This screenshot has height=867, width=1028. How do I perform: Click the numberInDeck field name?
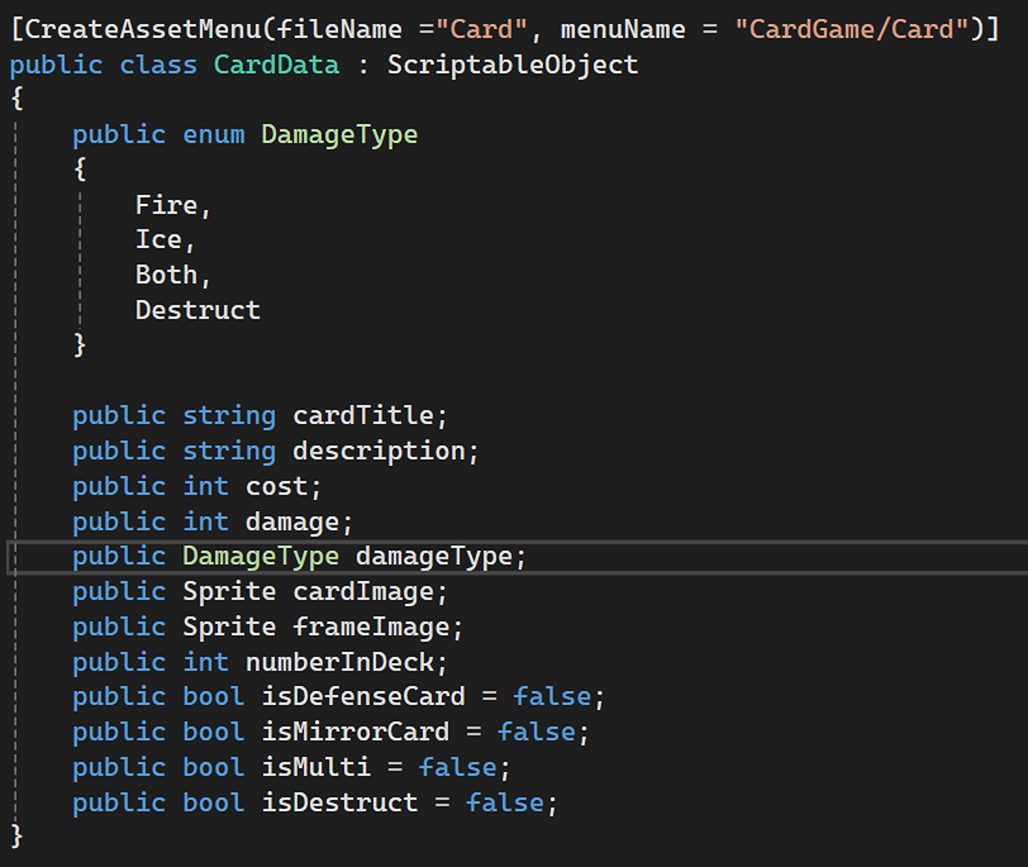(339, 662)
